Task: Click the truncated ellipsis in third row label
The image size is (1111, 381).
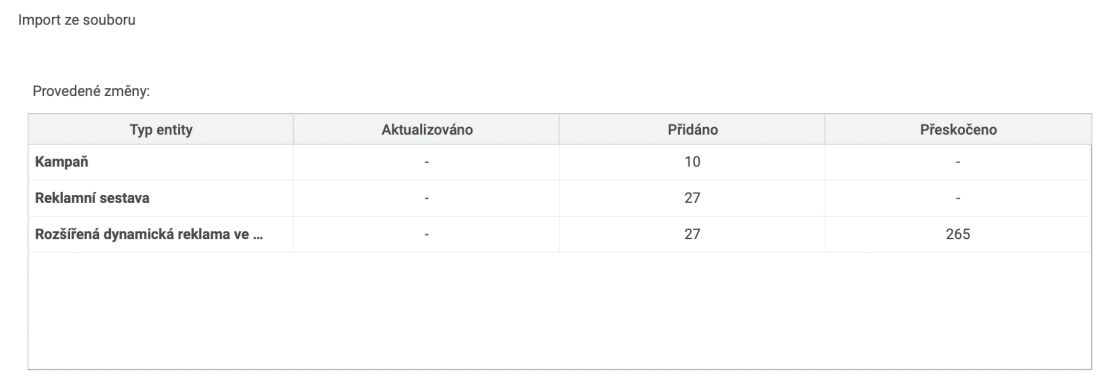Action: 257,236
